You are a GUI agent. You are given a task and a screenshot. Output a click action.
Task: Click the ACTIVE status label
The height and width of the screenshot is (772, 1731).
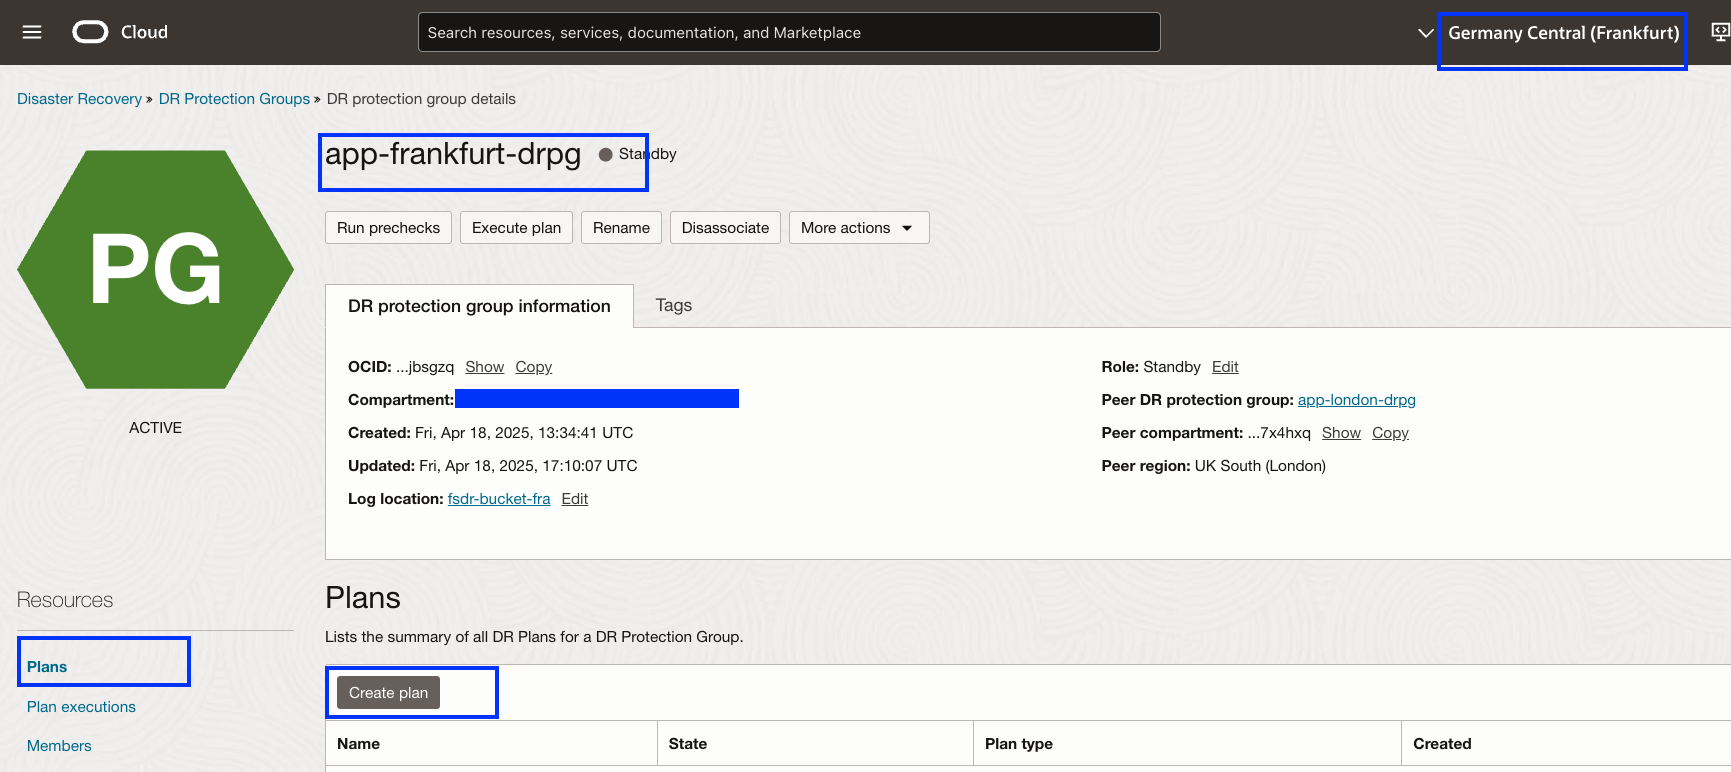[x=155, y=428]
